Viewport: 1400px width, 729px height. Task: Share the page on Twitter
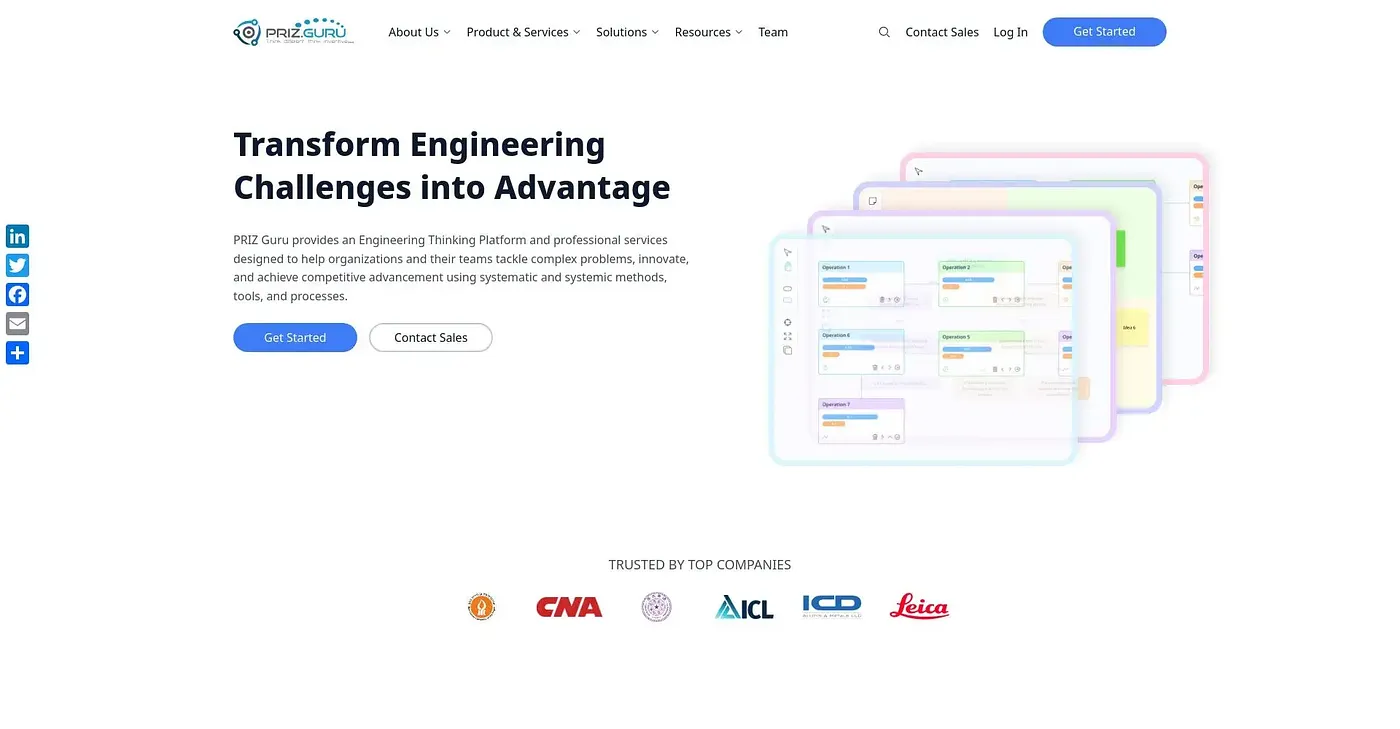point(17,265)
